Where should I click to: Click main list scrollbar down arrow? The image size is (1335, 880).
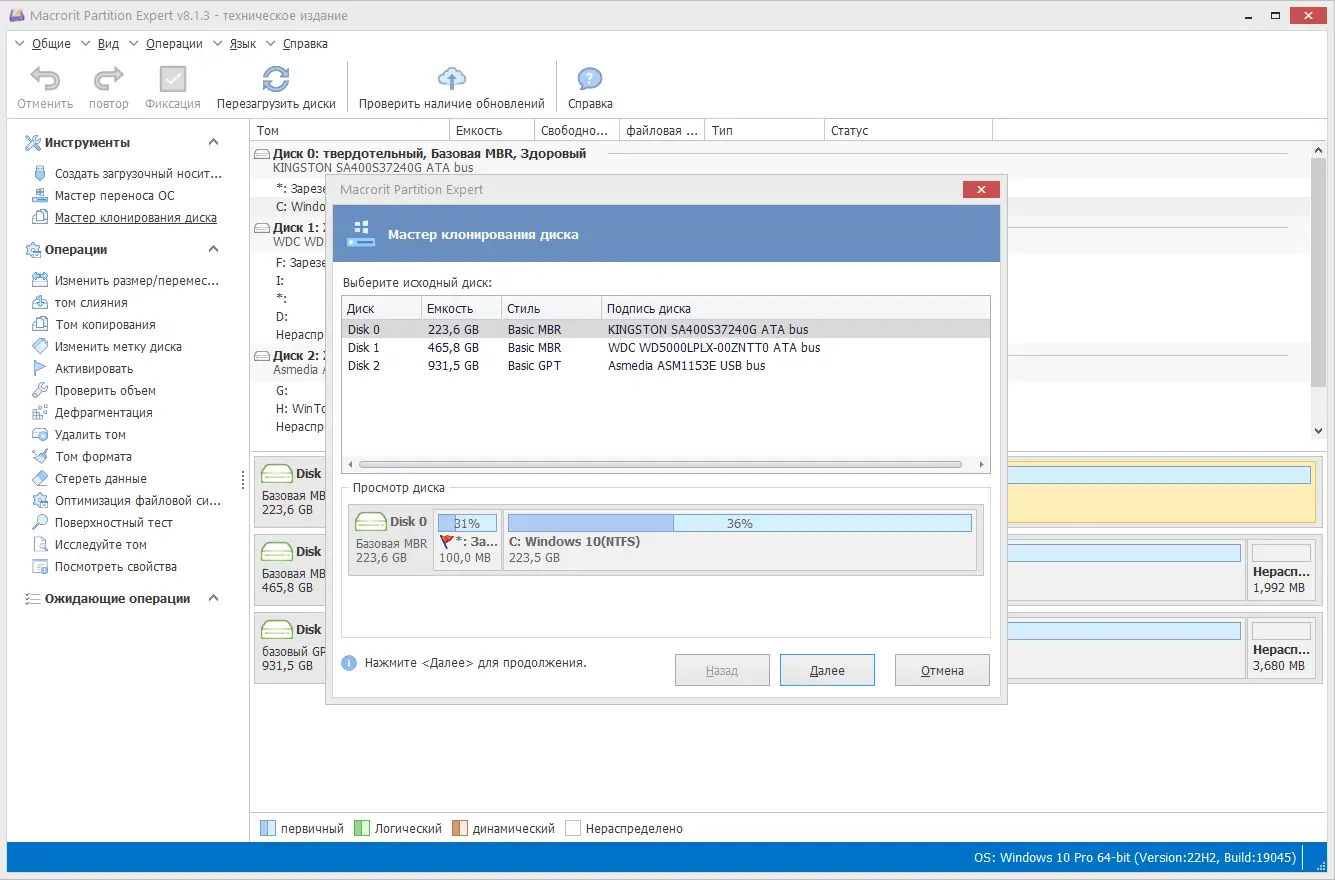(x=1318, y=430)
